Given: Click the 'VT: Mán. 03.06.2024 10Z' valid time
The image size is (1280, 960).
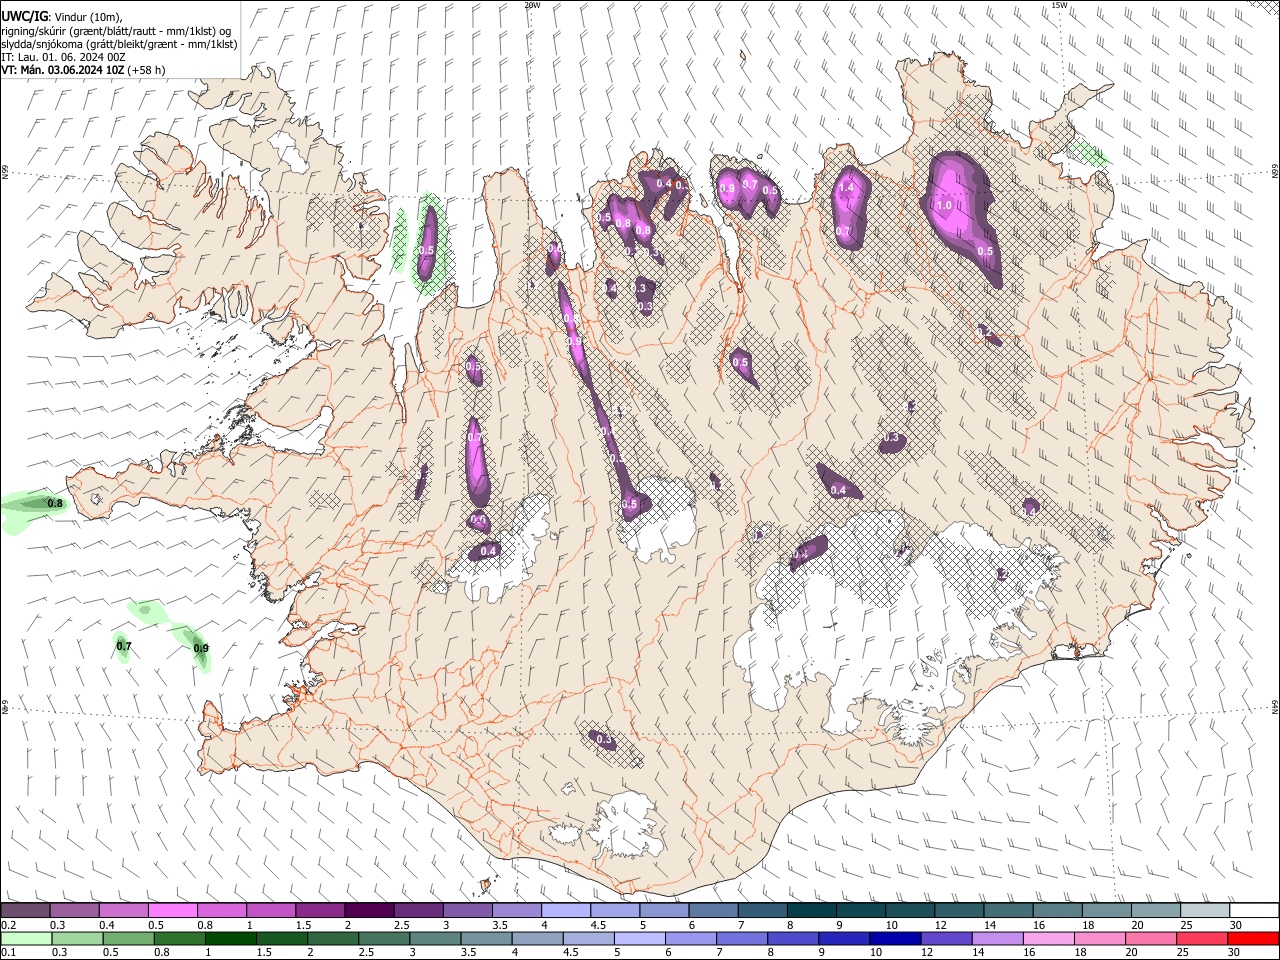Looking at the screenshot, I should pos(63,70).
